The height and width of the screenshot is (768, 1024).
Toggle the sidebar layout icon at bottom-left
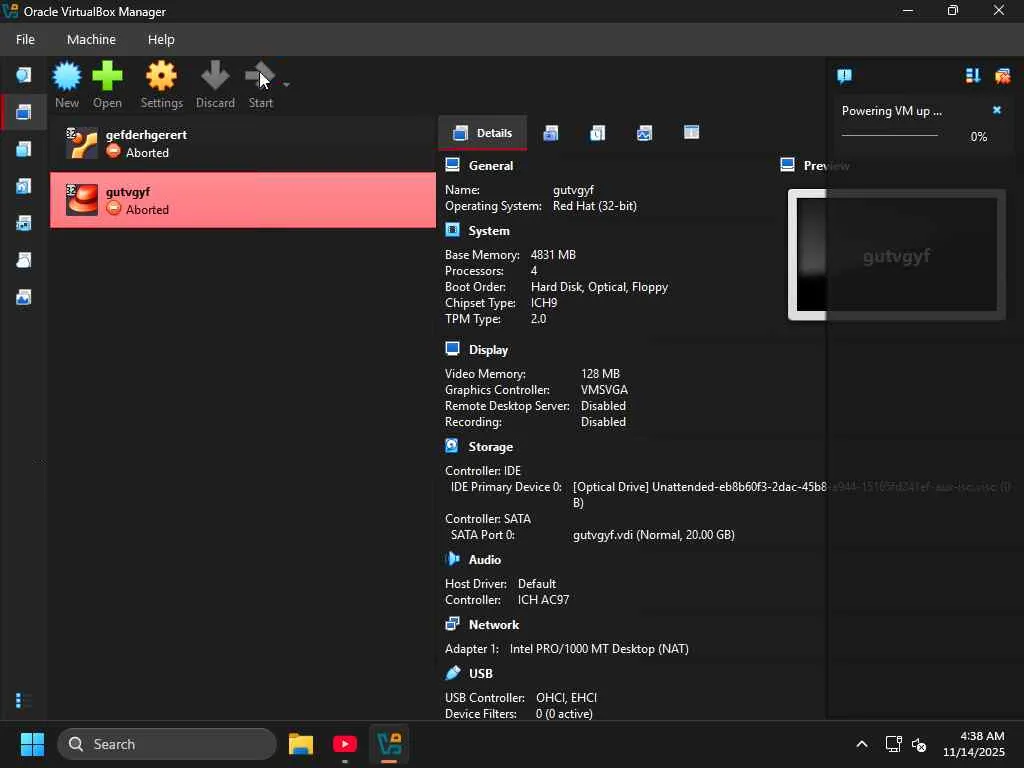coord(22,701)
